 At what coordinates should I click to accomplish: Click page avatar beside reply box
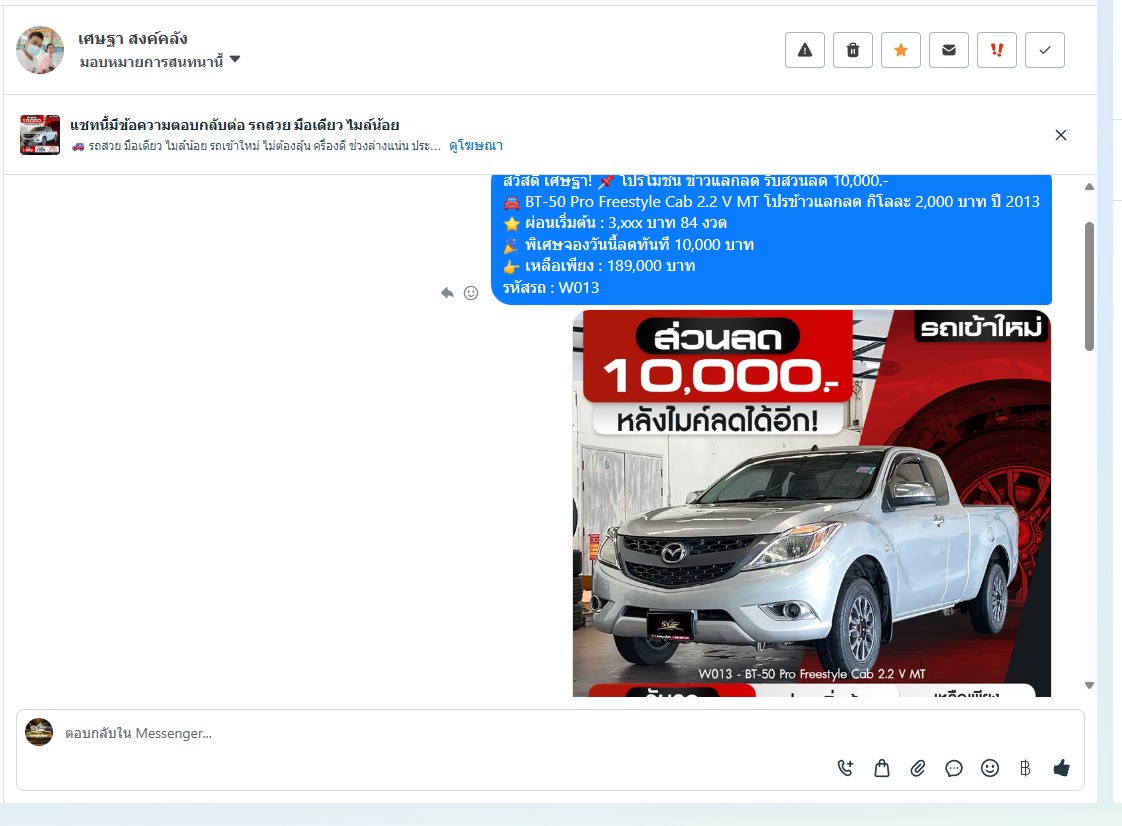(x=39, y=732)
